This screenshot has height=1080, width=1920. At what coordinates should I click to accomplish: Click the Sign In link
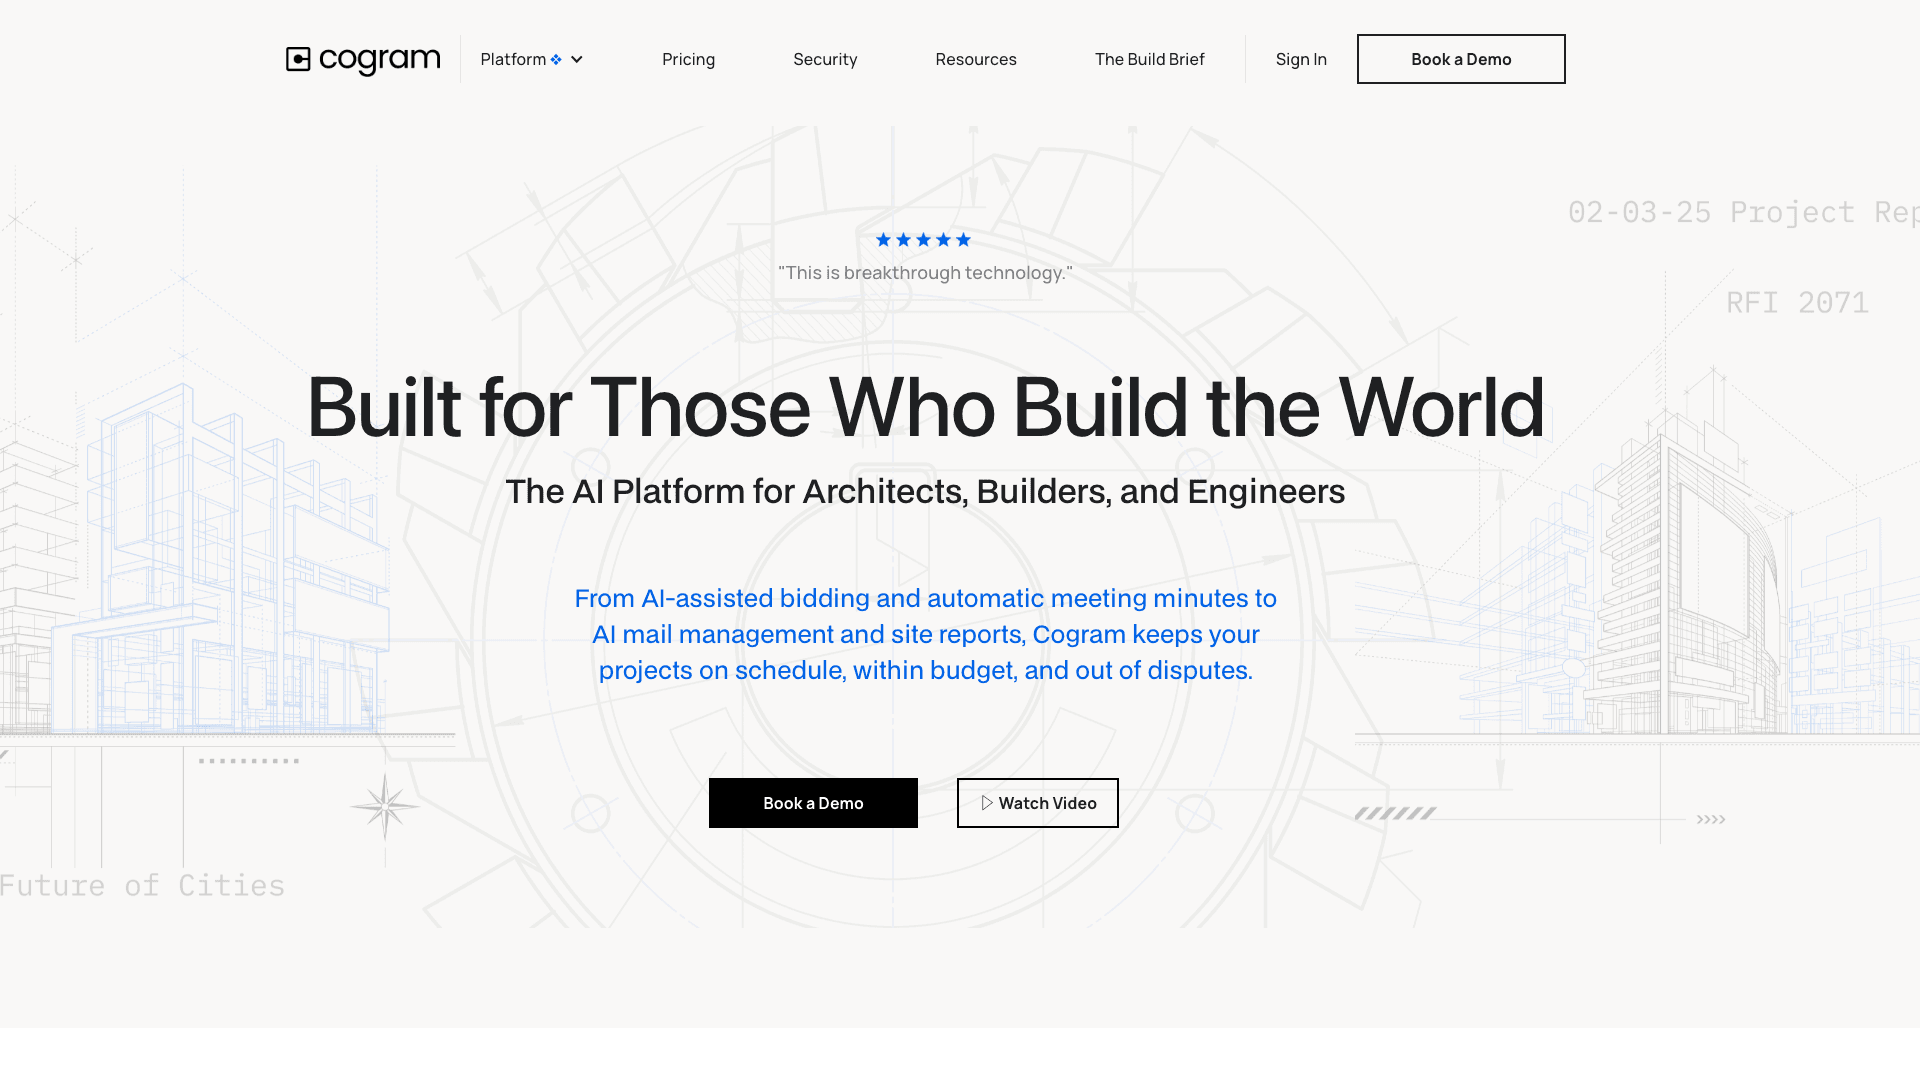(x=1300, y=60)
